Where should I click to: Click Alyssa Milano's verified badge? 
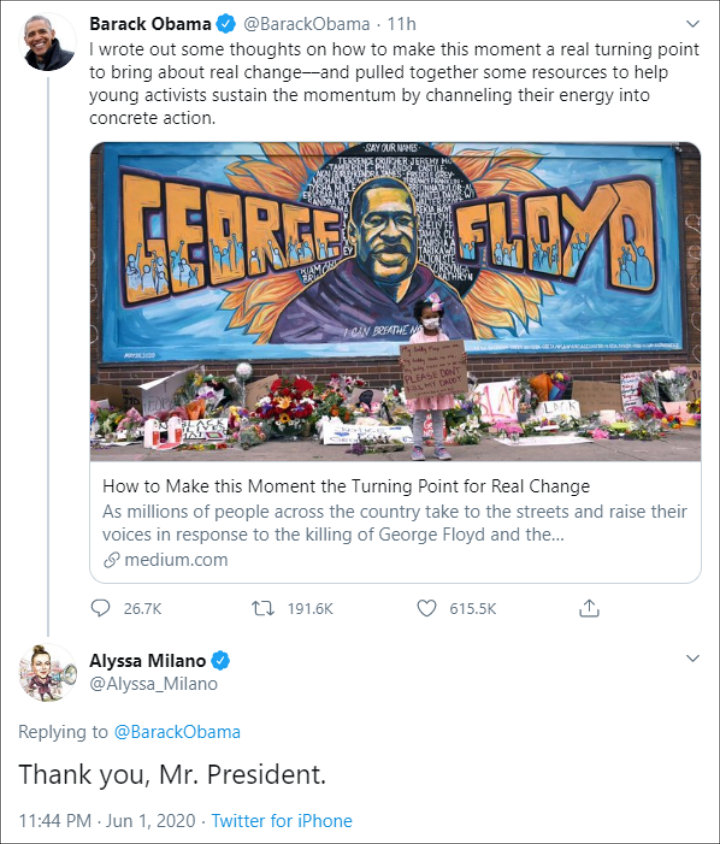click(220, 660)
